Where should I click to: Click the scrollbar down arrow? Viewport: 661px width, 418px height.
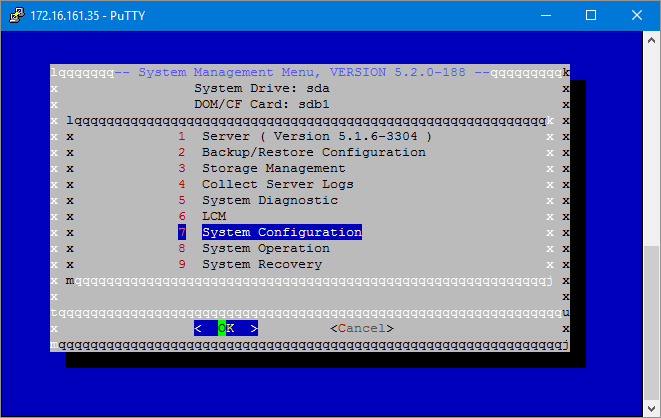pos(651,409)
